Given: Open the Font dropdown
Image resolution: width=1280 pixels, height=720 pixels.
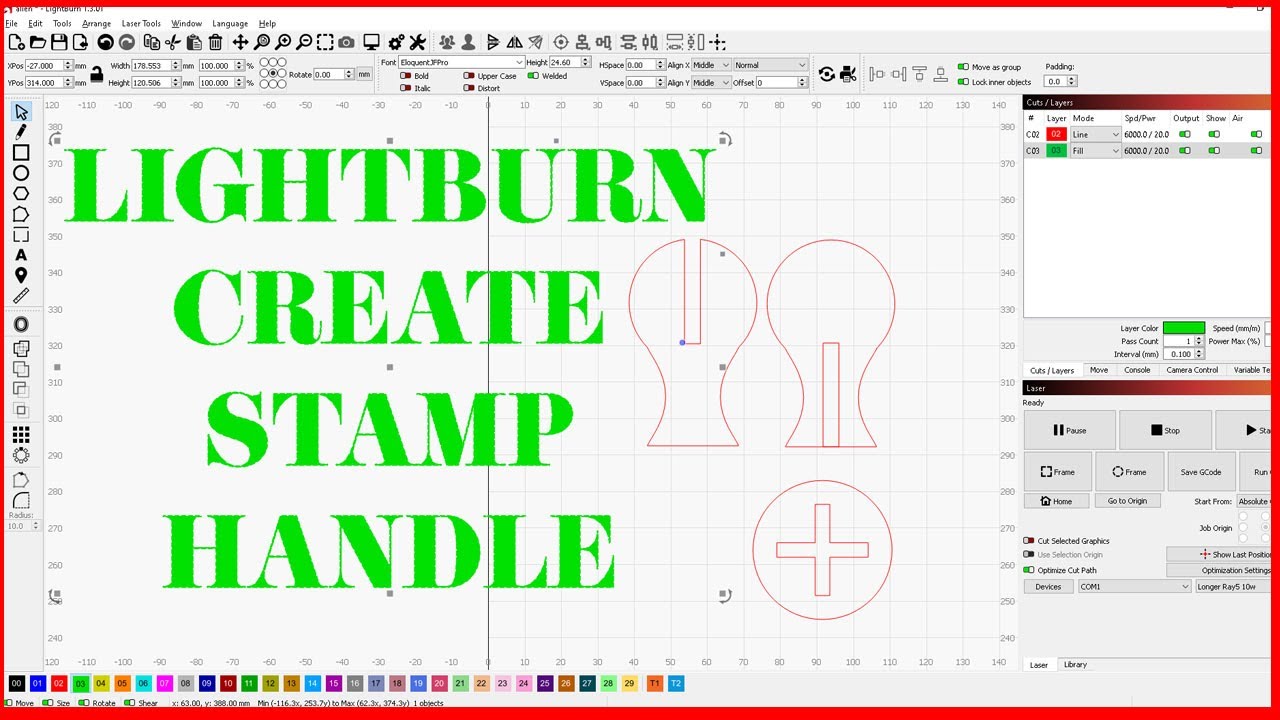Looking at the screenshot, I should click(x=461, y=63).
